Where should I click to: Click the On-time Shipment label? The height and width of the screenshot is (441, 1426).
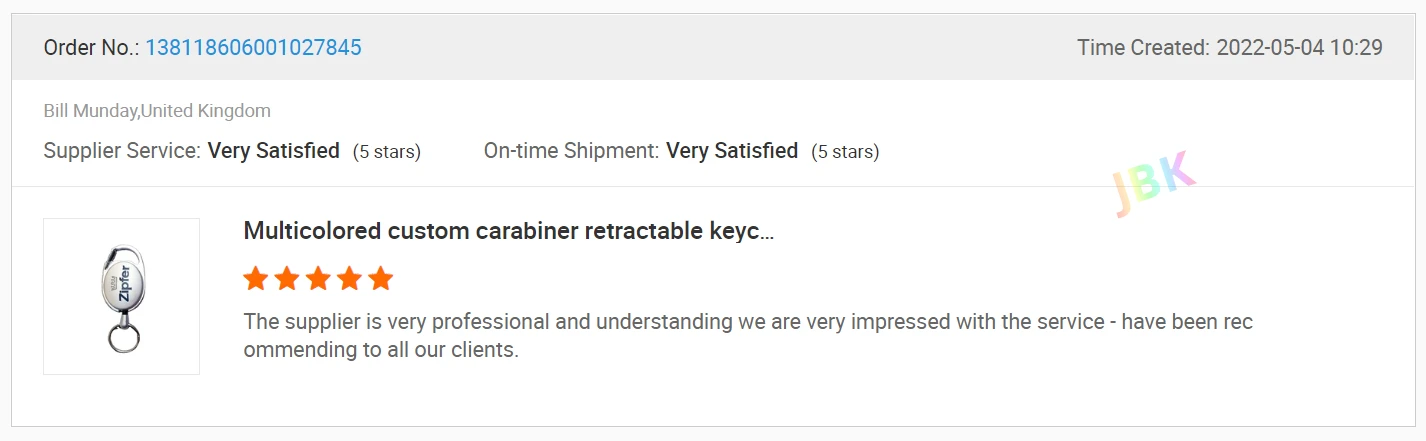pyautogui.click(x=571, y=151)
